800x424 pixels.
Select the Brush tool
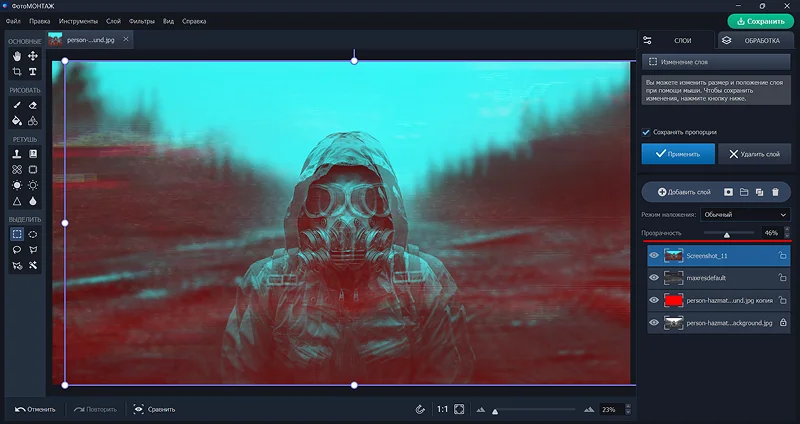click(17, 105)
